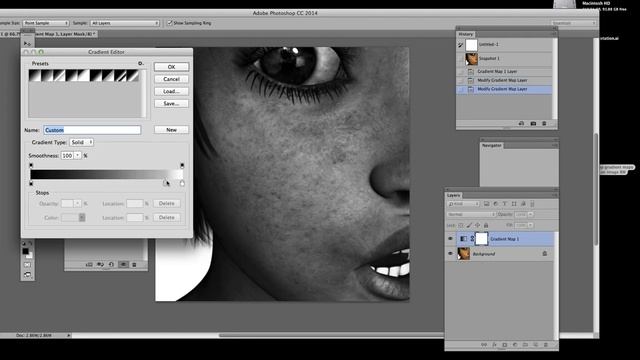Lock position with the move icon
The image size is (640, 360).
tap(478, 225)
